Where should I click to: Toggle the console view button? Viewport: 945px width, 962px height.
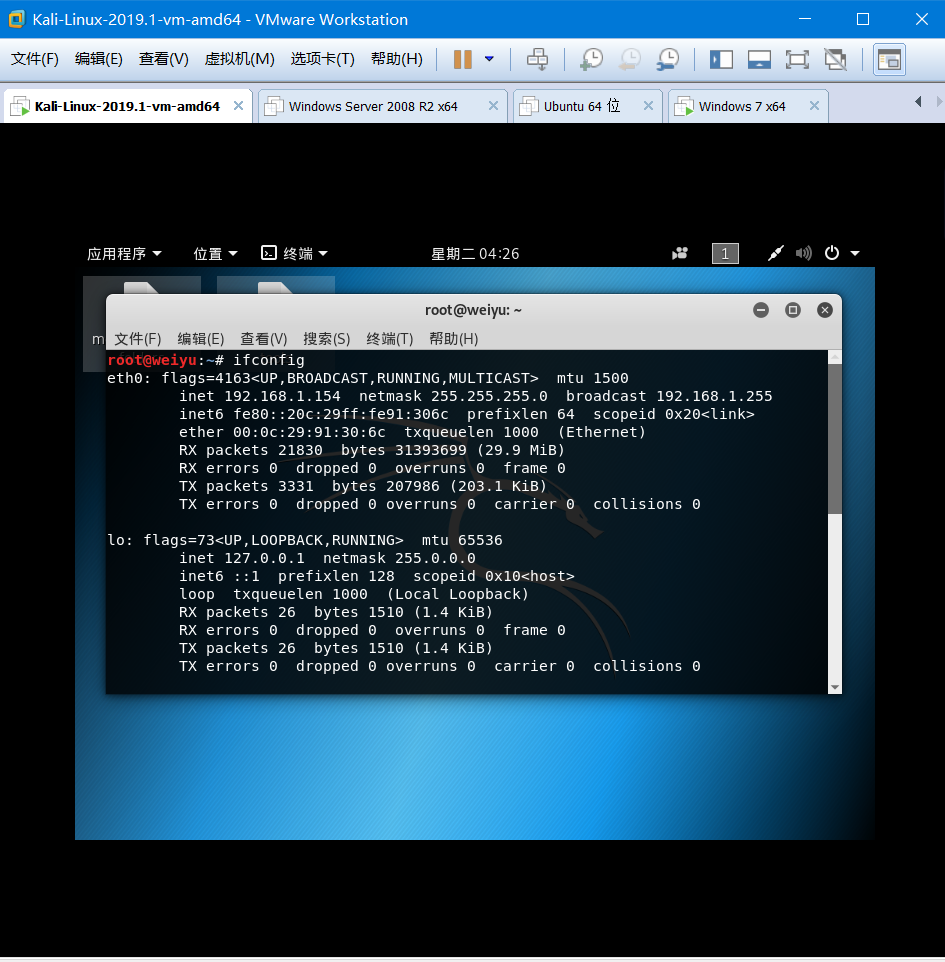[889, 60]
